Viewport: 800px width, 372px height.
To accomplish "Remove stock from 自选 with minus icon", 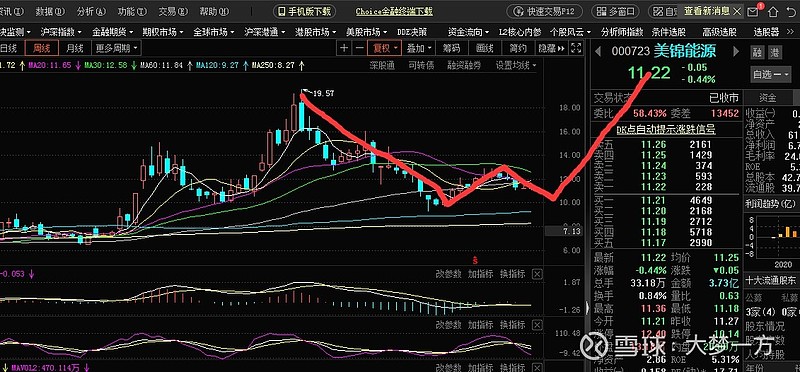I will (x=779, y=75).
